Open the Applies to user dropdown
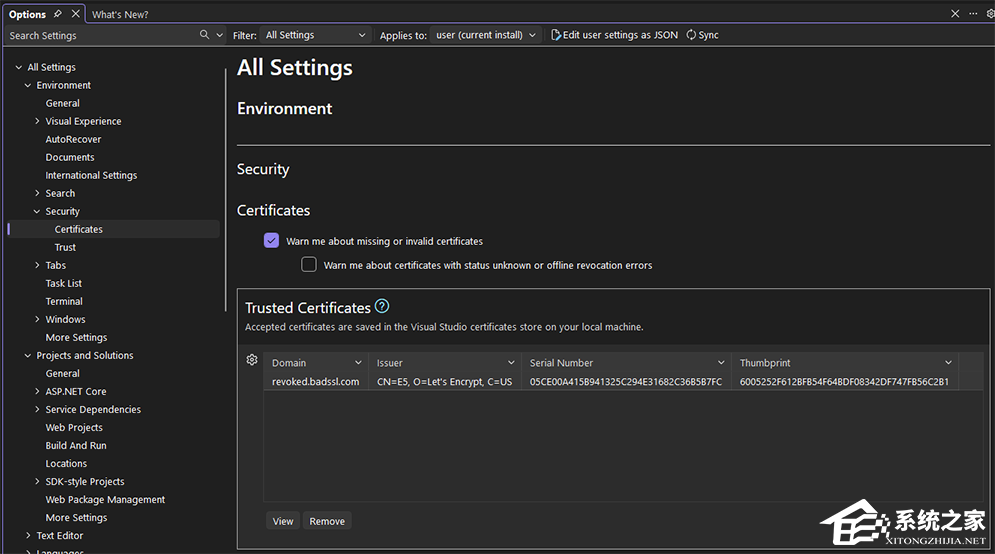Viewport: 995px width, 554px height. pos(485,35)
